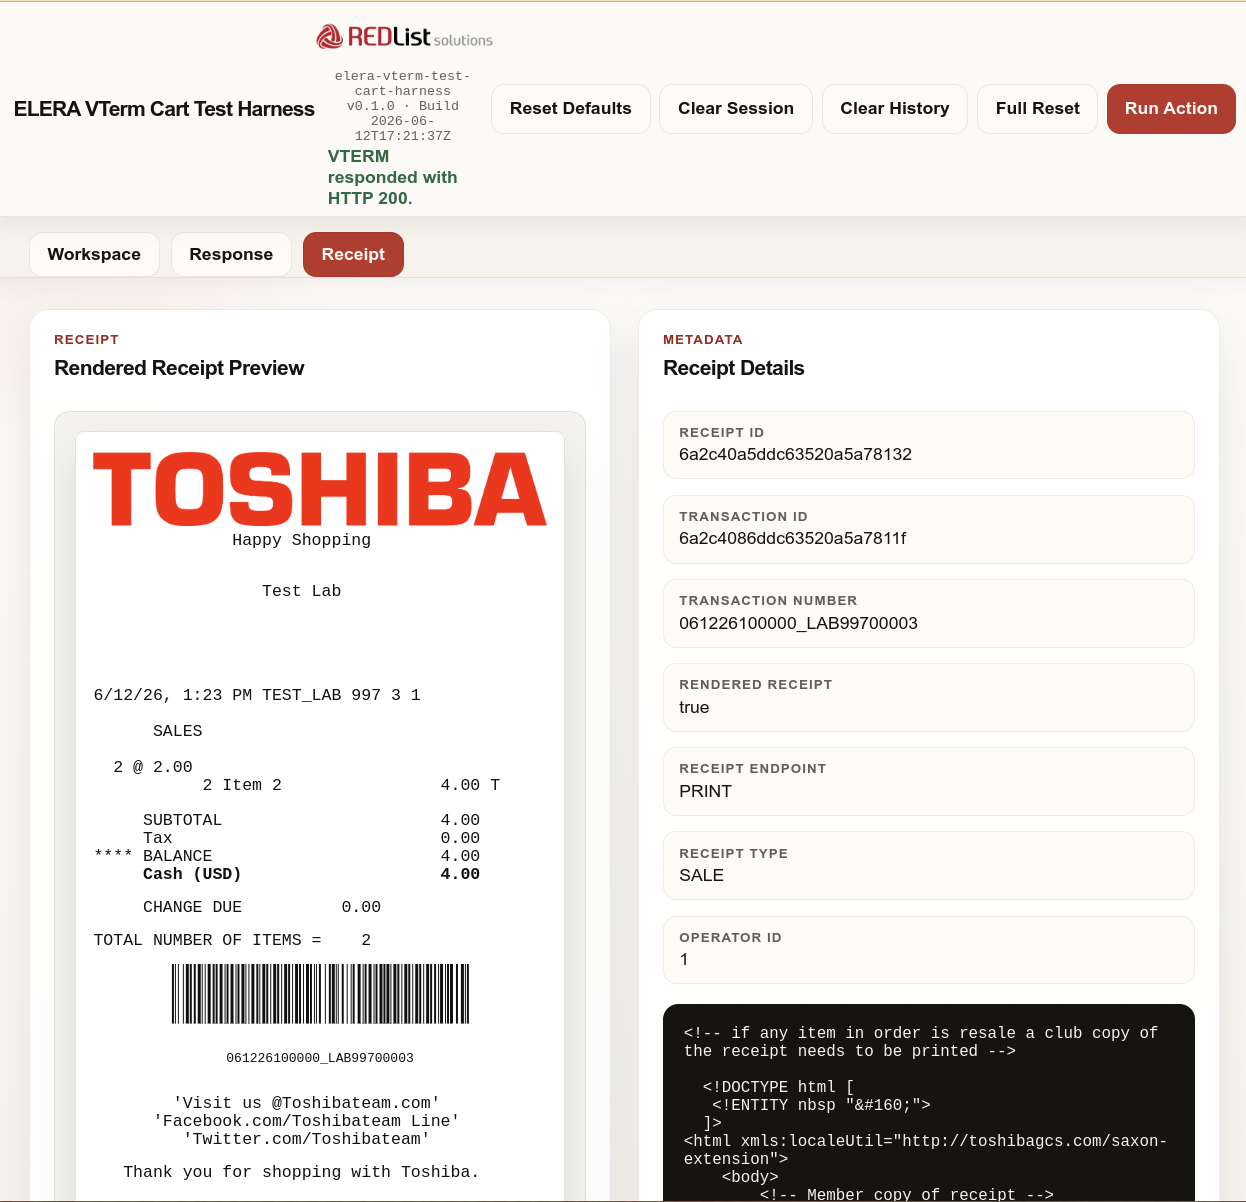This screenshot has width=1246, height=1202.
Task: Click the Tax line on receipt
Action: coord(311,838)
